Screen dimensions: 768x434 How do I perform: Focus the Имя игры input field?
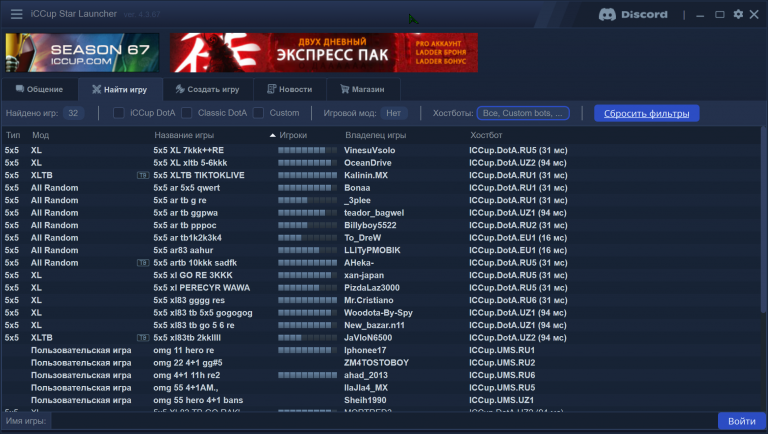(x=384, y=421)
